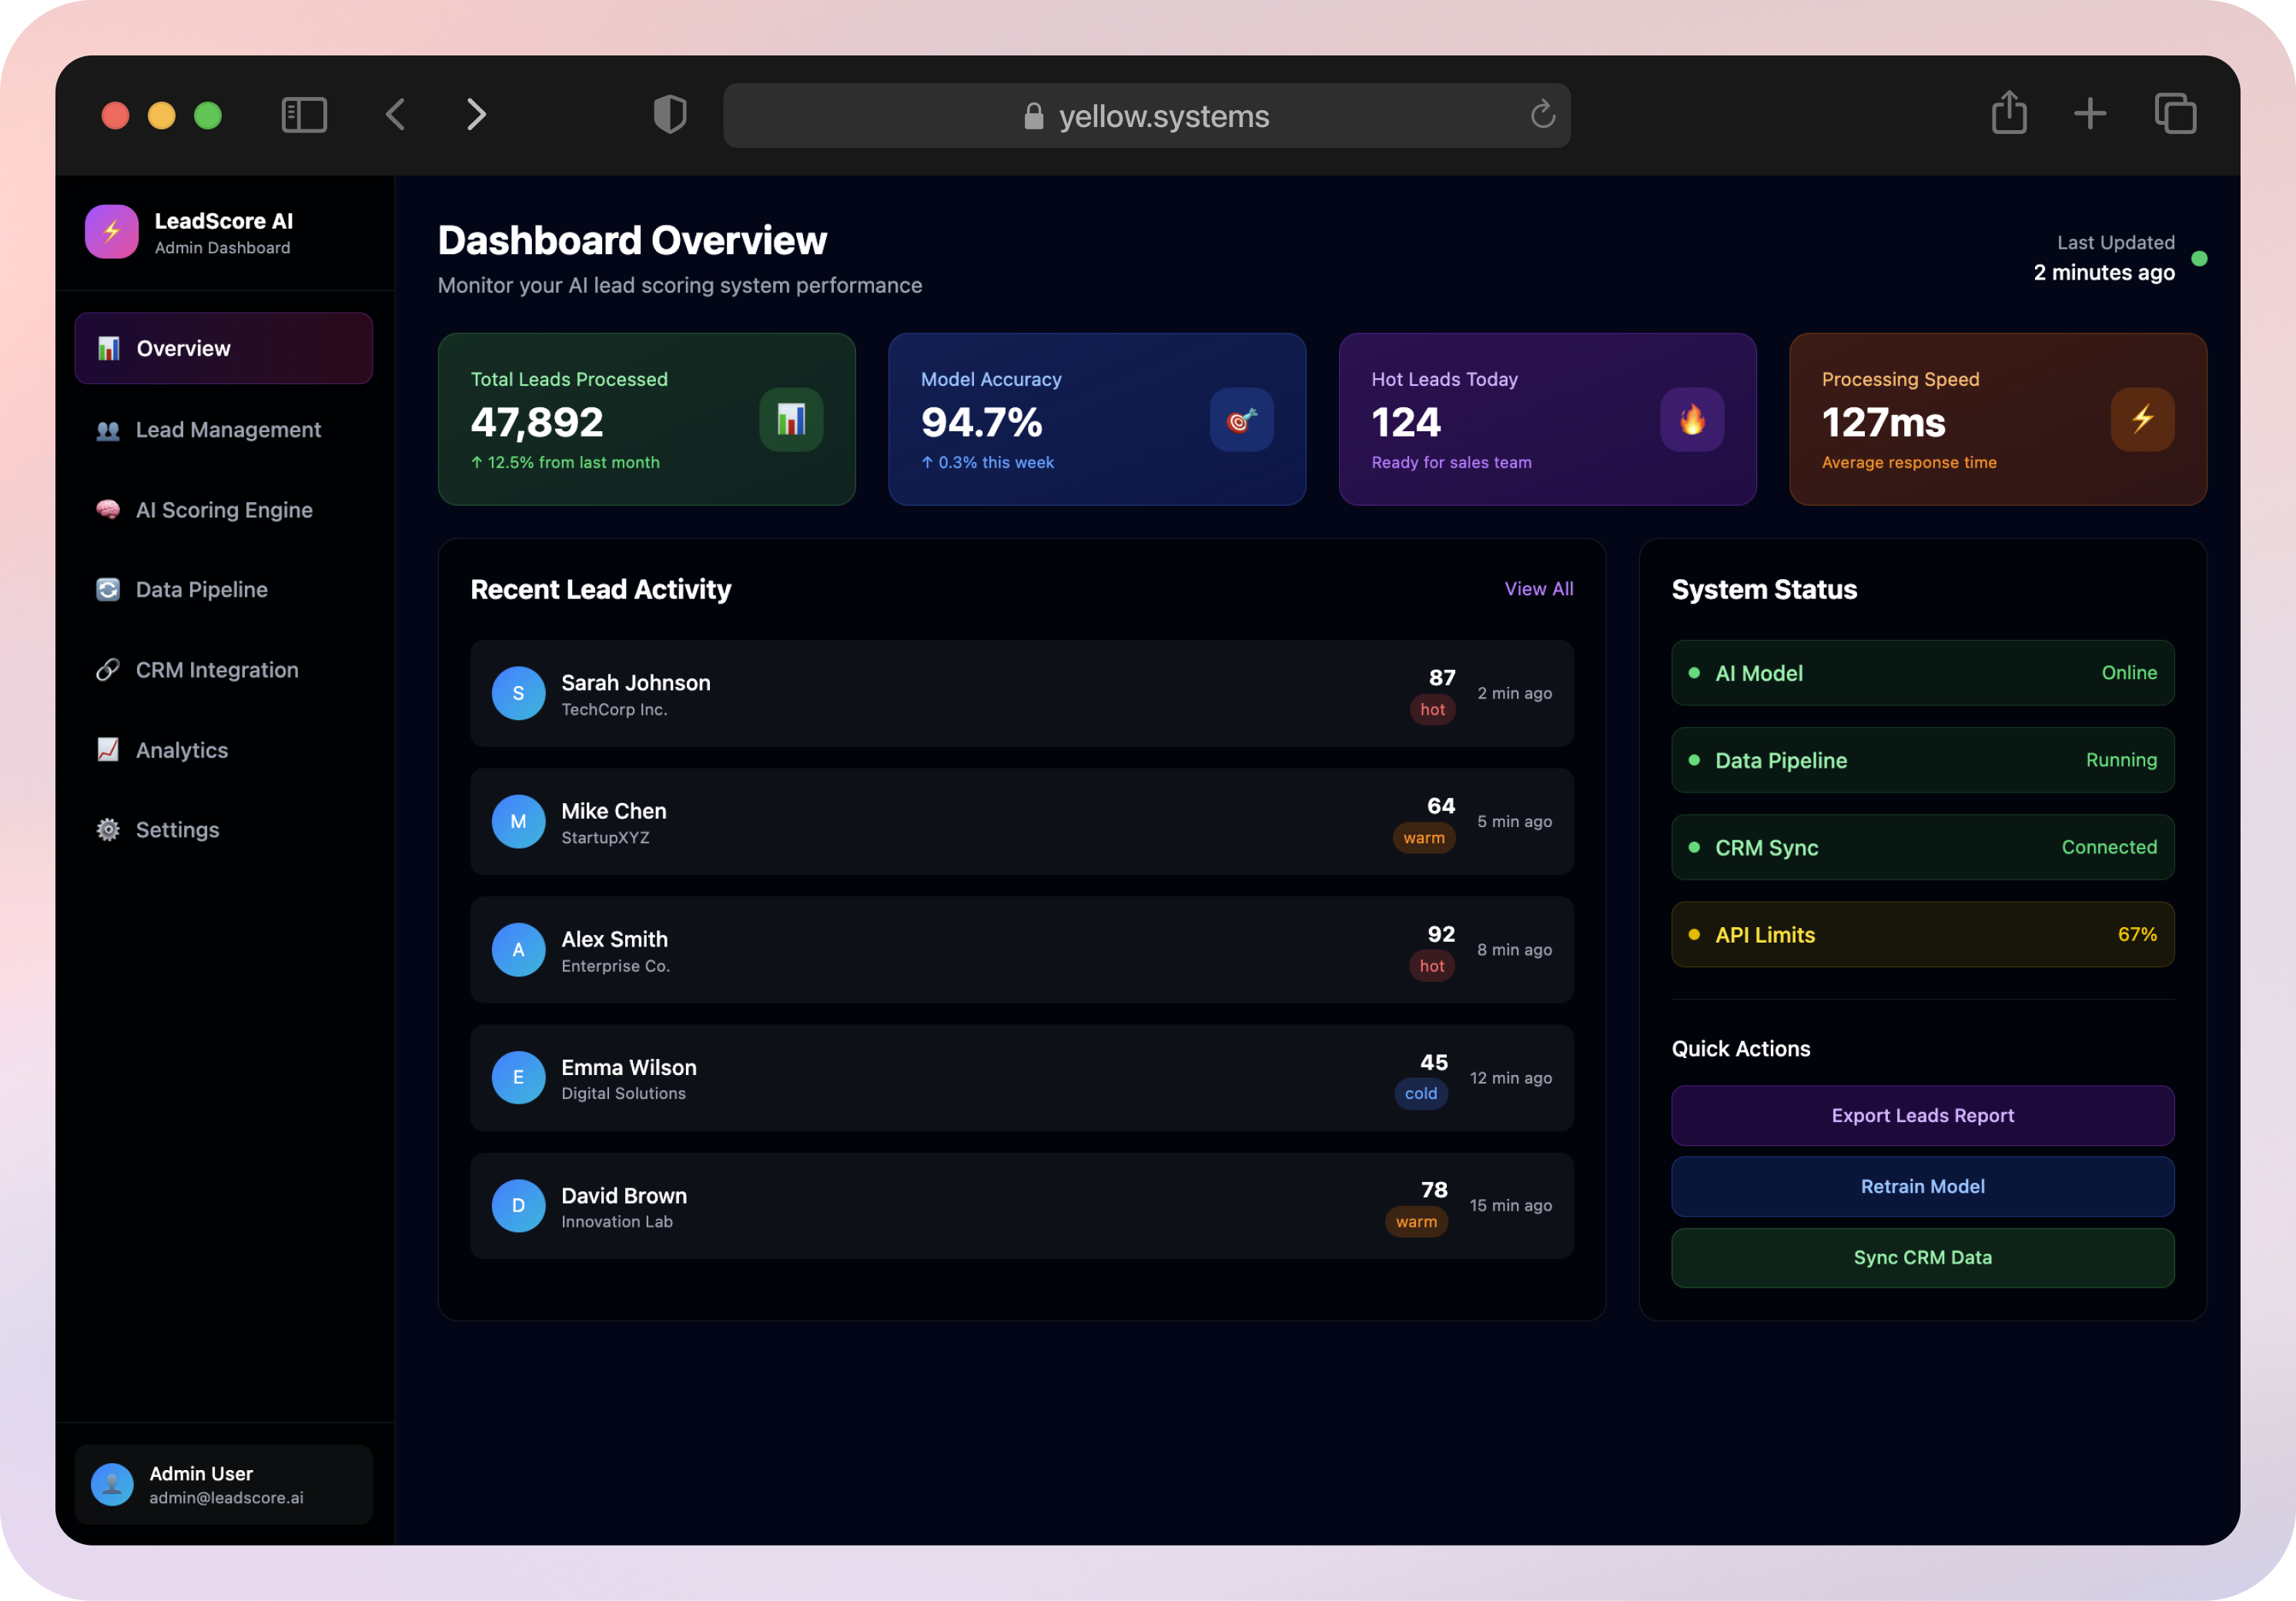This screenshot has height=1601, width=2296.
Task: Open the browser share icon
Action: (2009, 112)
